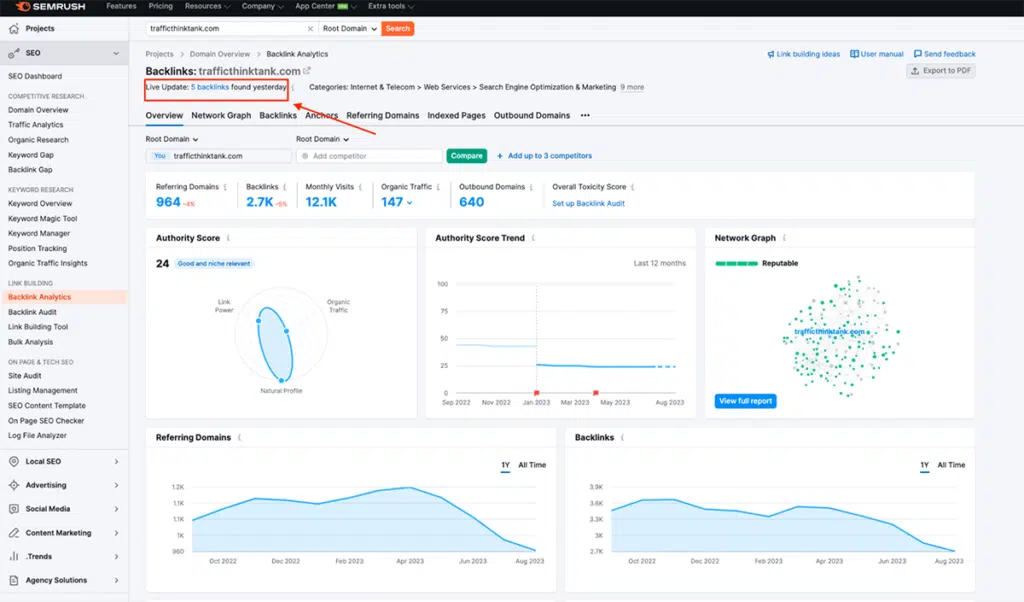Click the Agency Solutions document icon
This screenshot has width=1024, height=602.
[x=14, y=580]
